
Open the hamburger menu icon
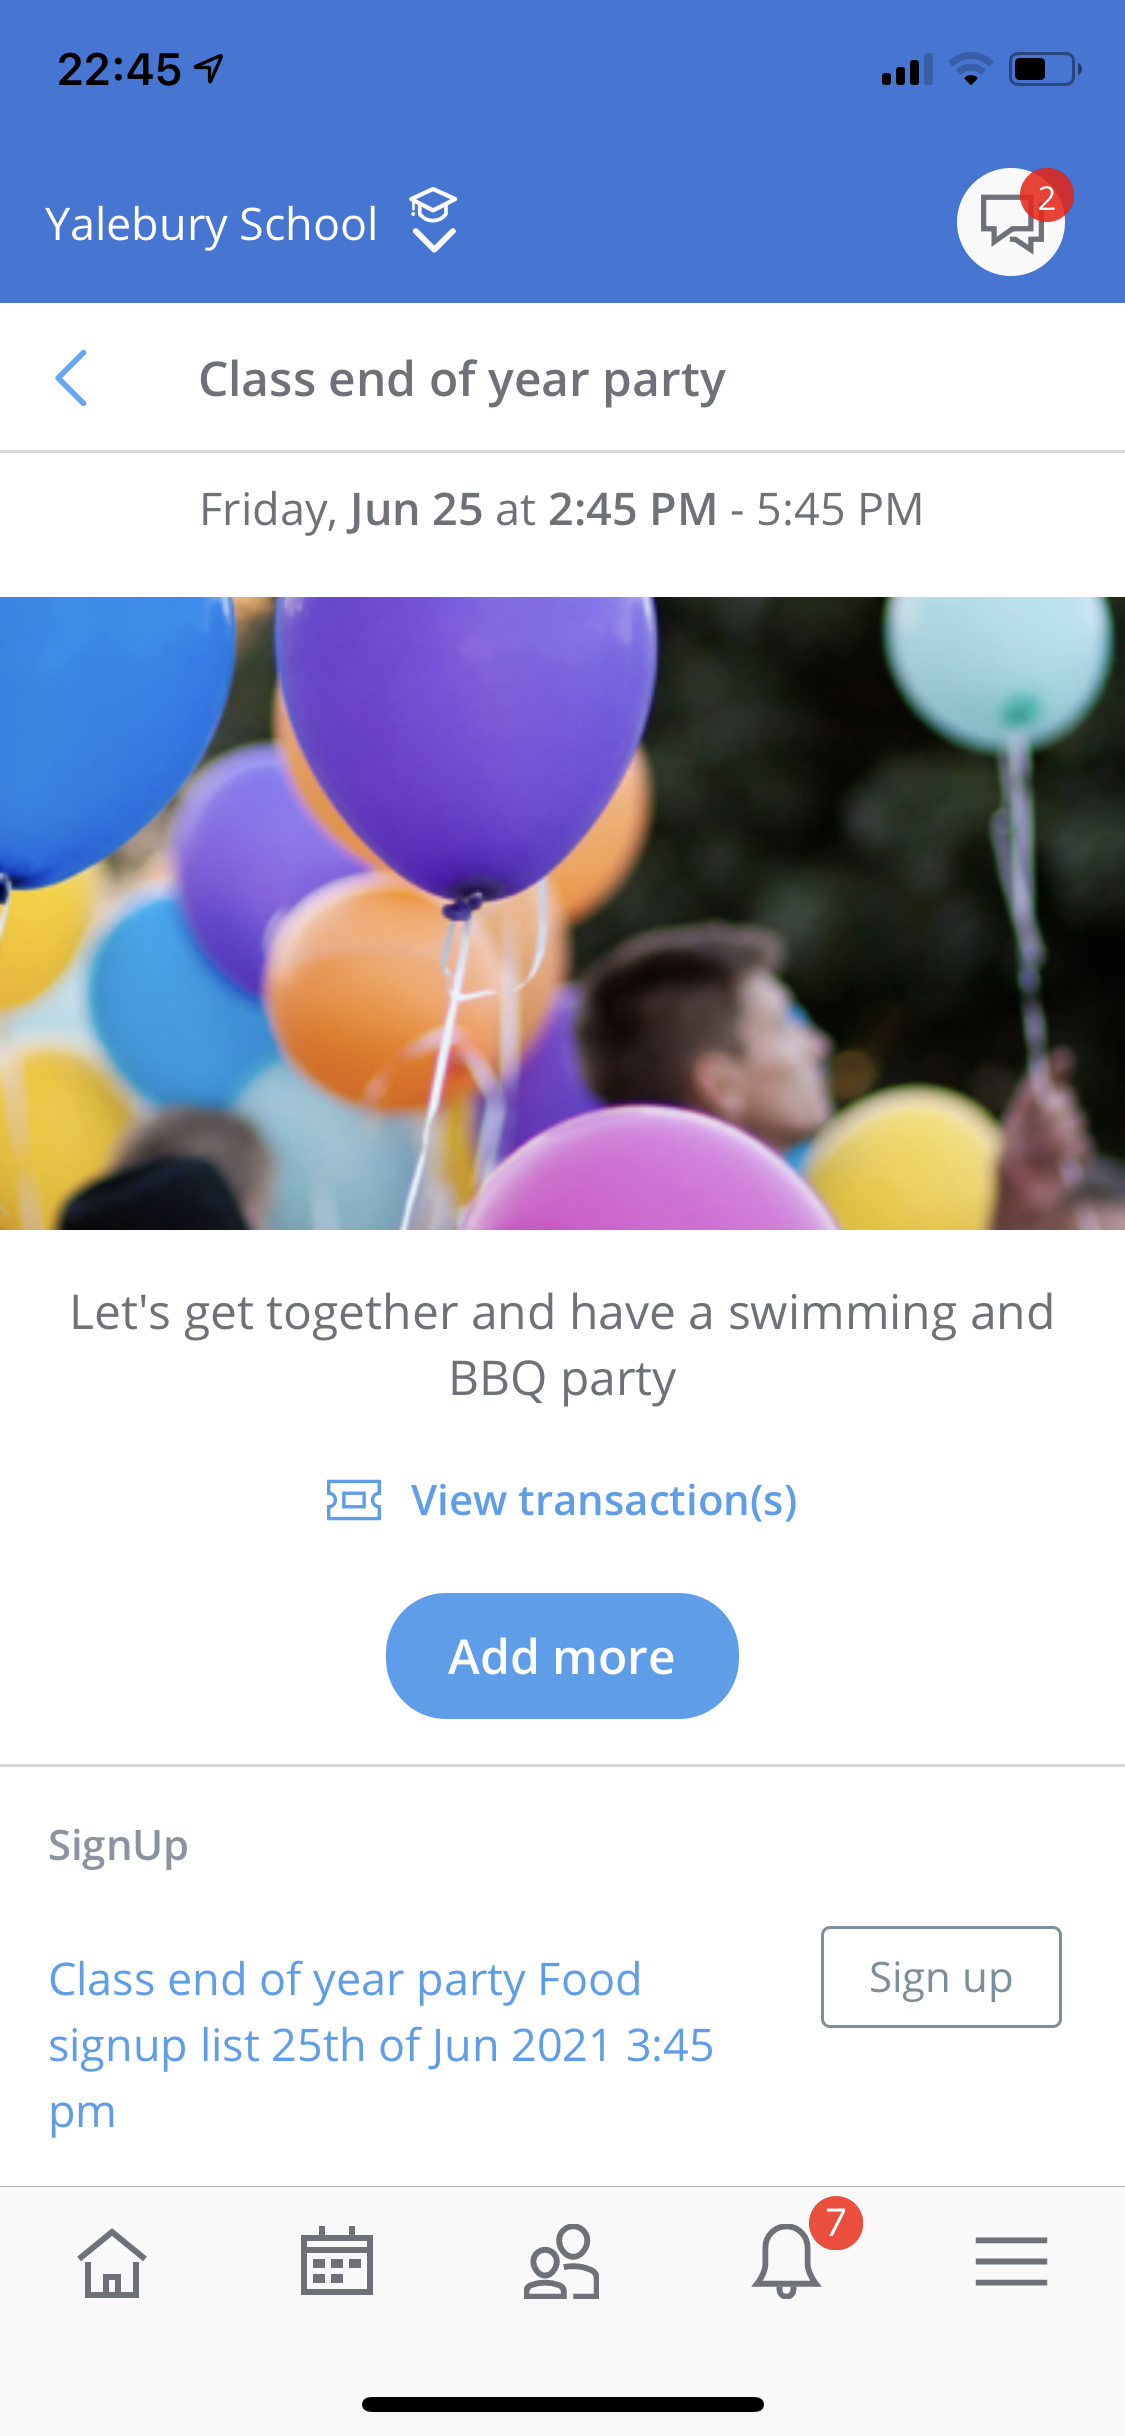pos(1011,2262)
